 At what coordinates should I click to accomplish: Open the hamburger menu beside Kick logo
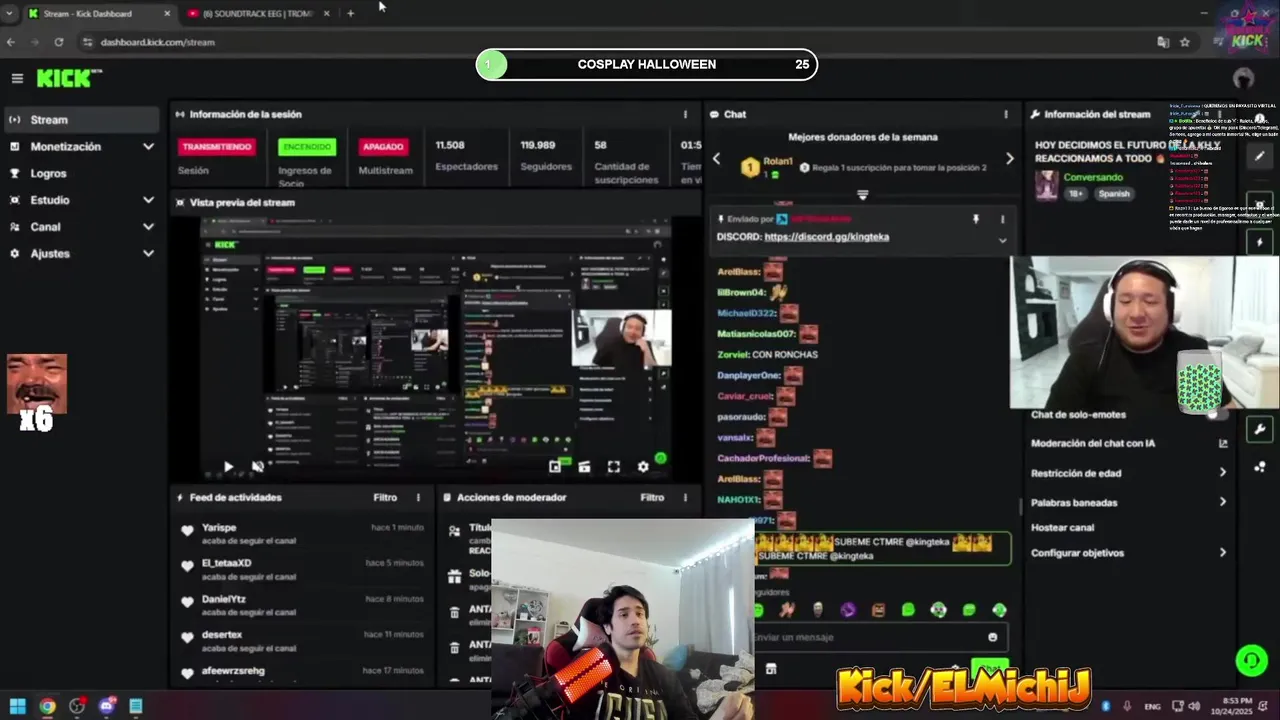coord(17,78)
